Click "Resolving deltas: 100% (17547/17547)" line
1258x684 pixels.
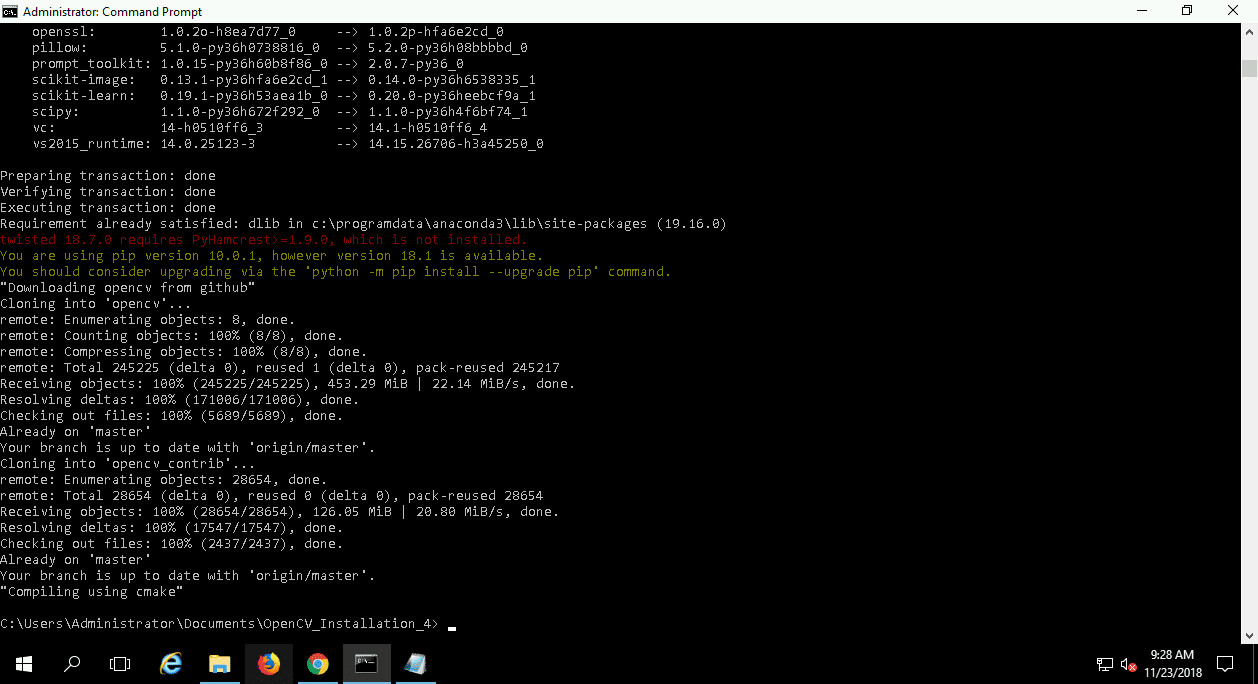(172, 528)
